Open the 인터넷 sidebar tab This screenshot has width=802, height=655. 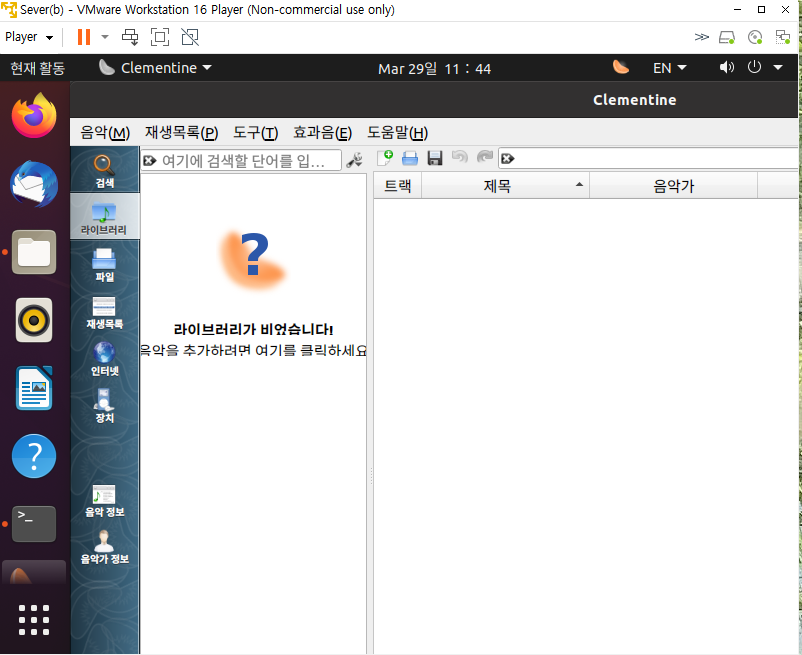[x=104, y=359]
